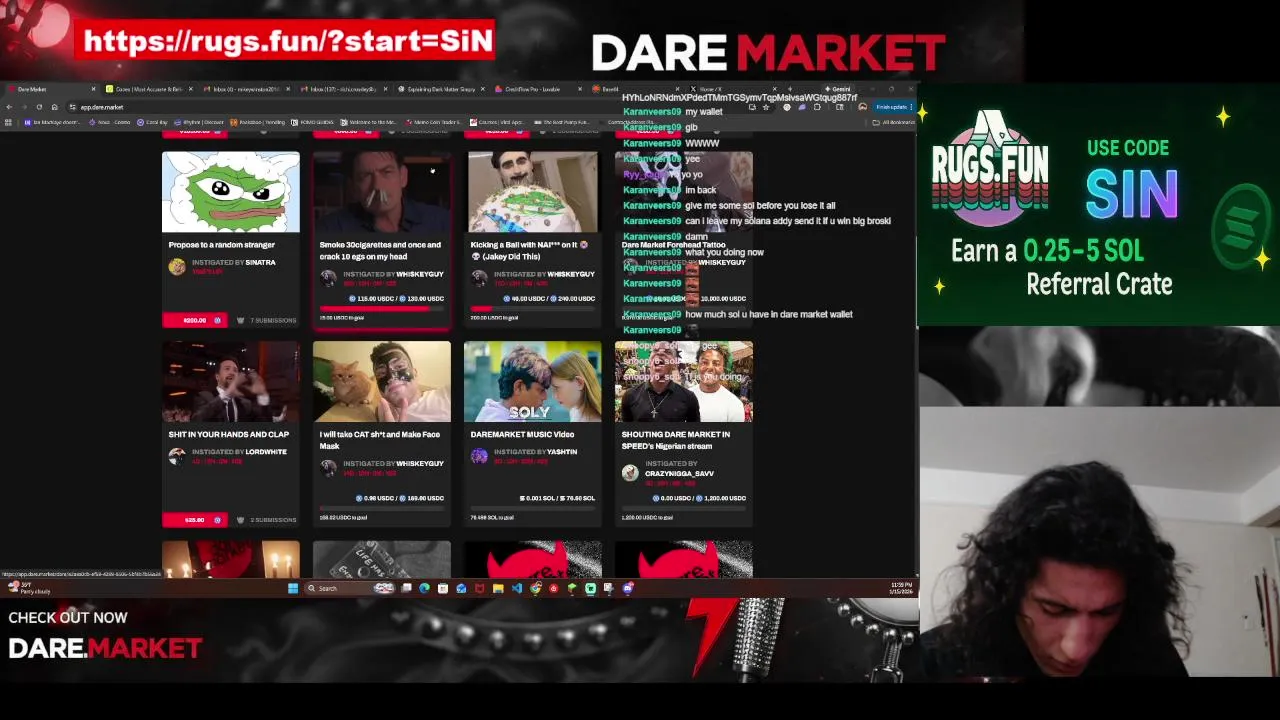Click the LORDWHITE username

point(266,452)
